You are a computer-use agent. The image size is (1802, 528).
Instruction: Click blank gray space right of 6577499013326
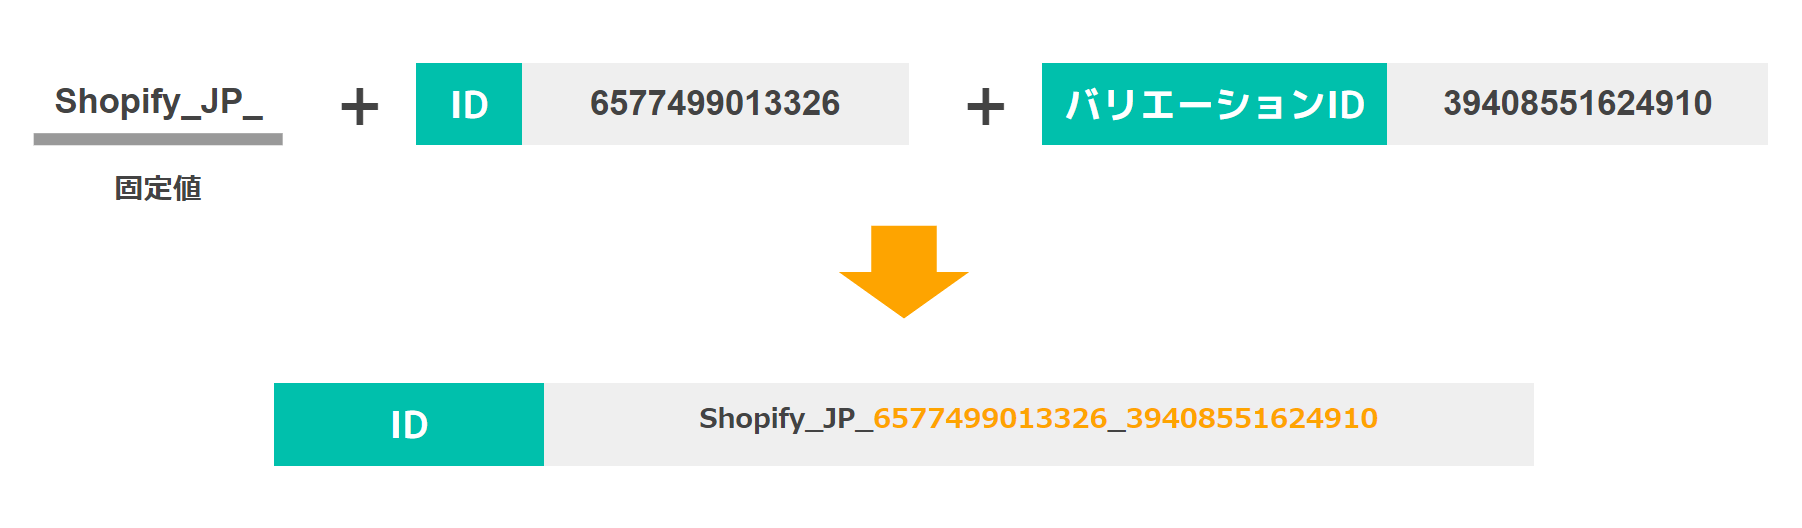[x=875, y=104]
